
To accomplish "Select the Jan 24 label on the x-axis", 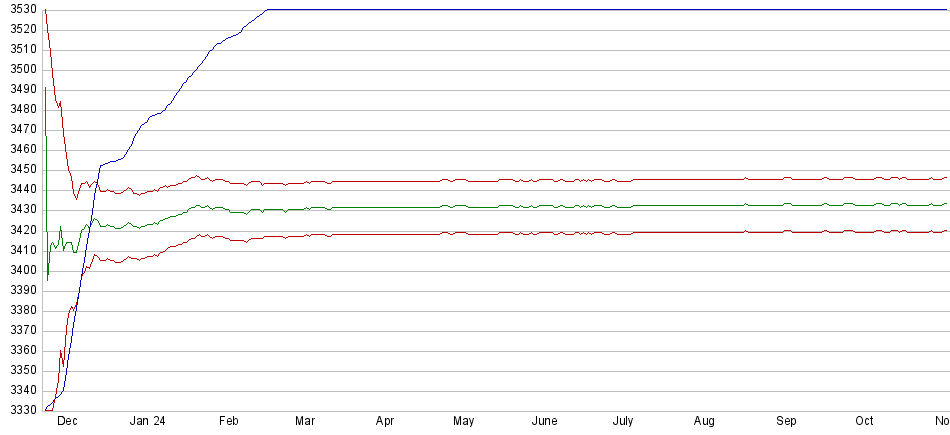I will 147,421.
